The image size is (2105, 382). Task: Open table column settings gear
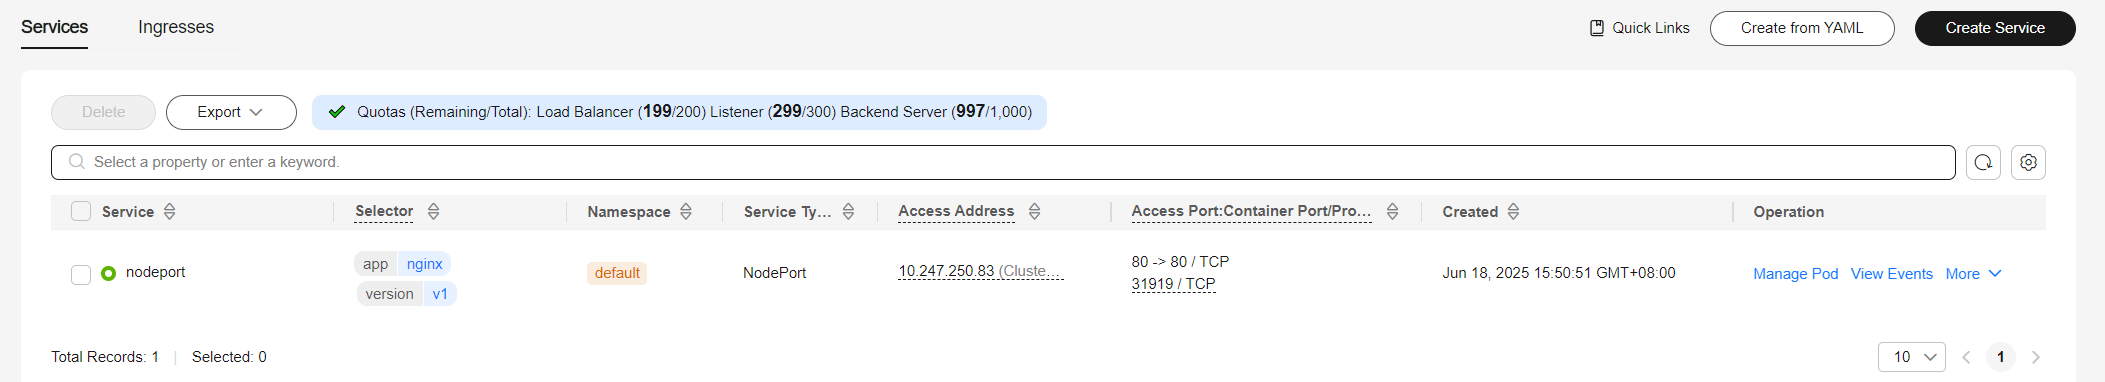click(x=2028, y=162)
